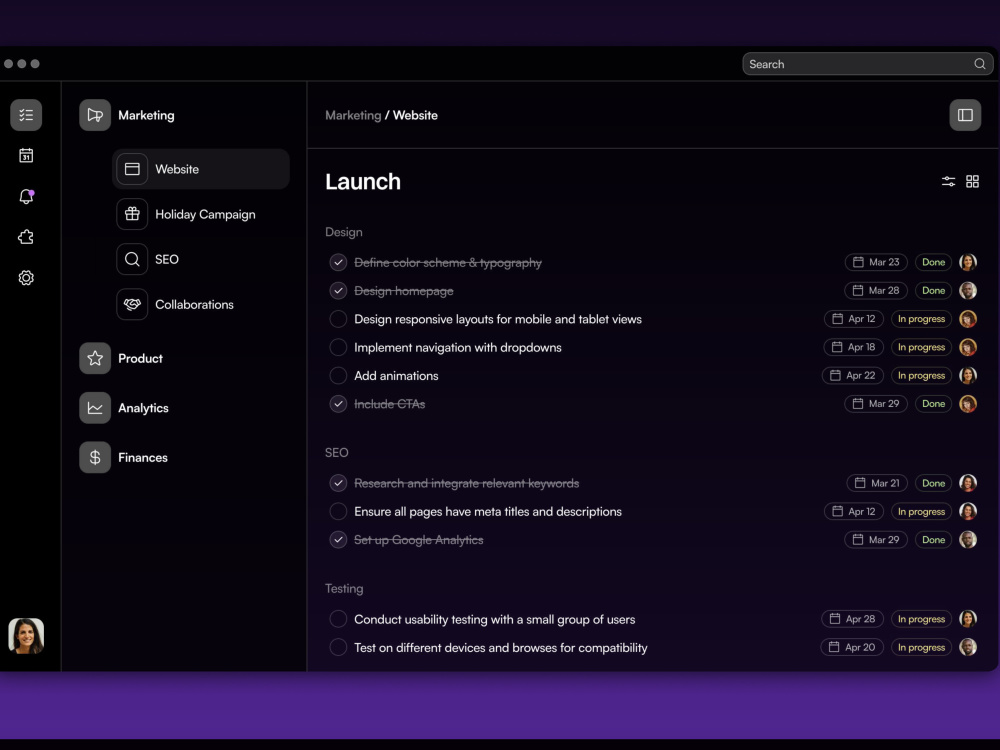Screen dimensions: 1000x750
Task: Click the Collaborations handshake icon
Action: [132, 304]
